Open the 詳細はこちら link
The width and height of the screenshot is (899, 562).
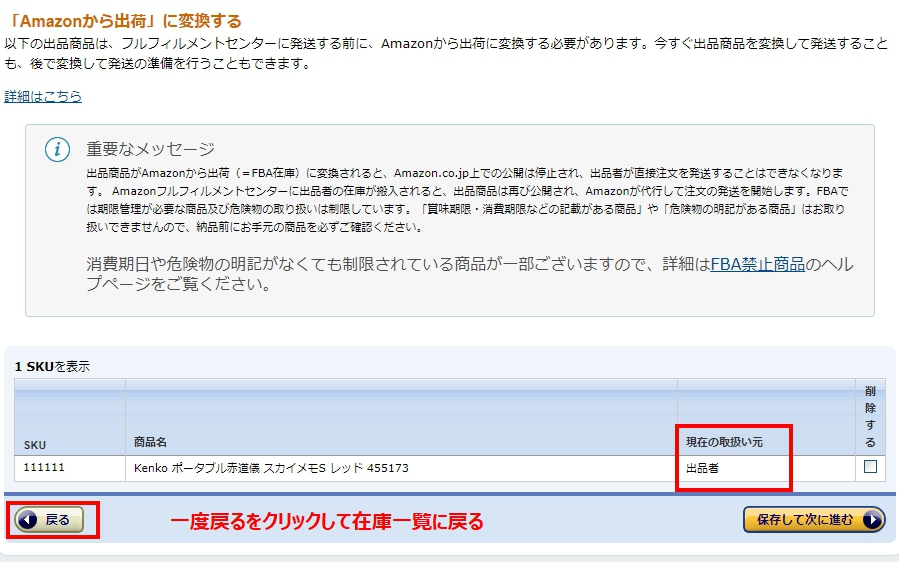click(x=43, y=97)
